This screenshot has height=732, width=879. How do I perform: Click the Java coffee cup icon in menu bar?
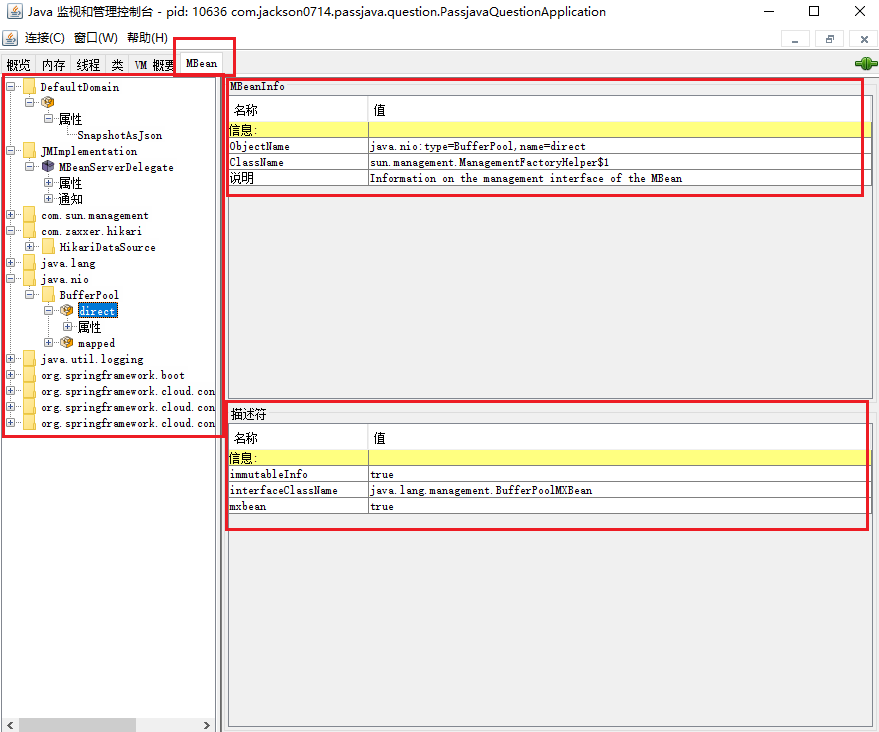tap(11, 38)
